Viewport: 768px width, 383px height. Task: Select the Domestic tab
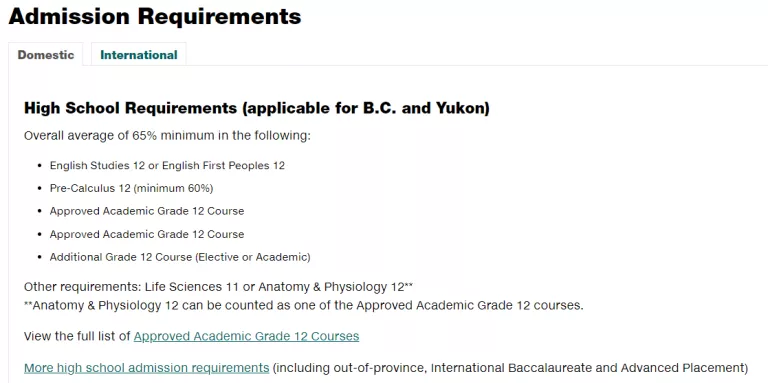46,55
